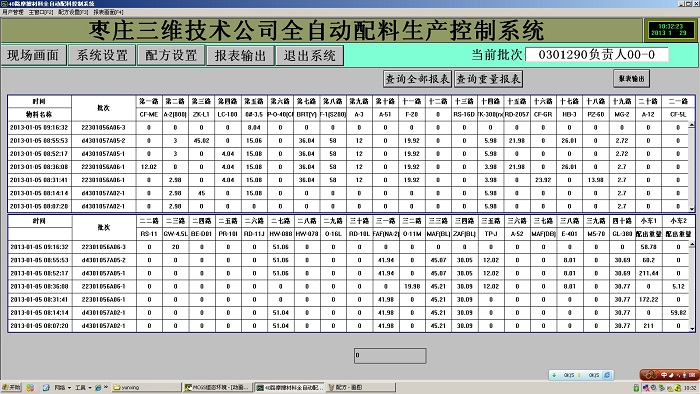This screenshot has width=700, height=394.
Task: Click the quick launch icon beside 开始
Action: pos(30,387)
